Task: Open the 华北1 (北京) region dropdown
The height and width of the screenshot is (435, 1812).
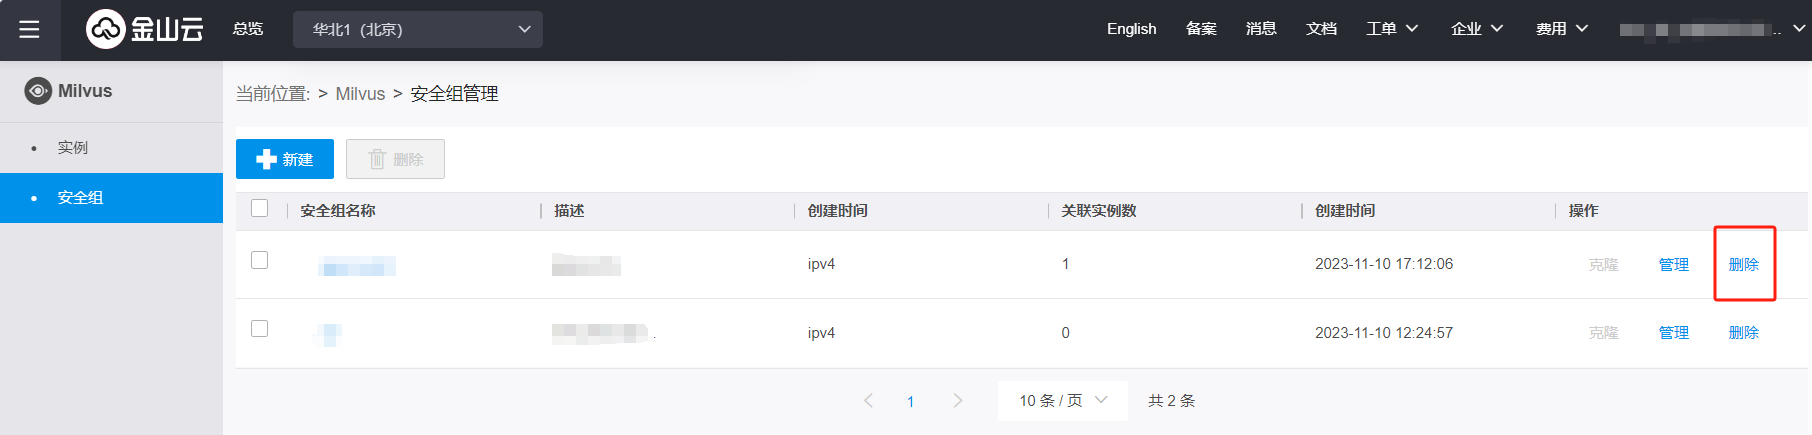Action: pos(418,29)
